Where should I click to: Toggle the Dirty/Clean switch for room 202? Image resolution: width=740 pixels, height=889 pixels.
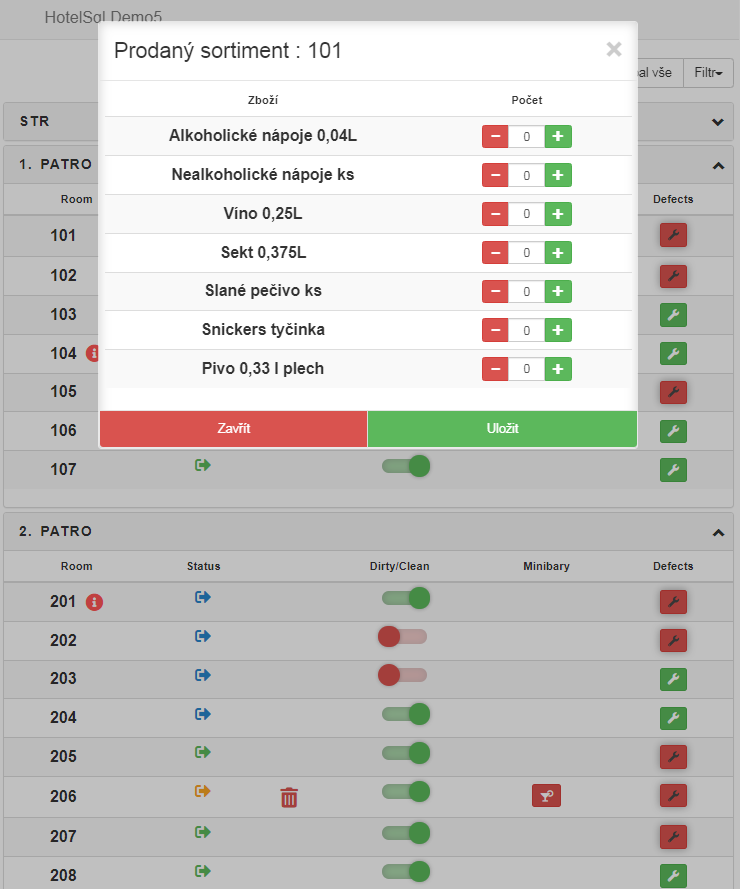(x=402, y=637)
